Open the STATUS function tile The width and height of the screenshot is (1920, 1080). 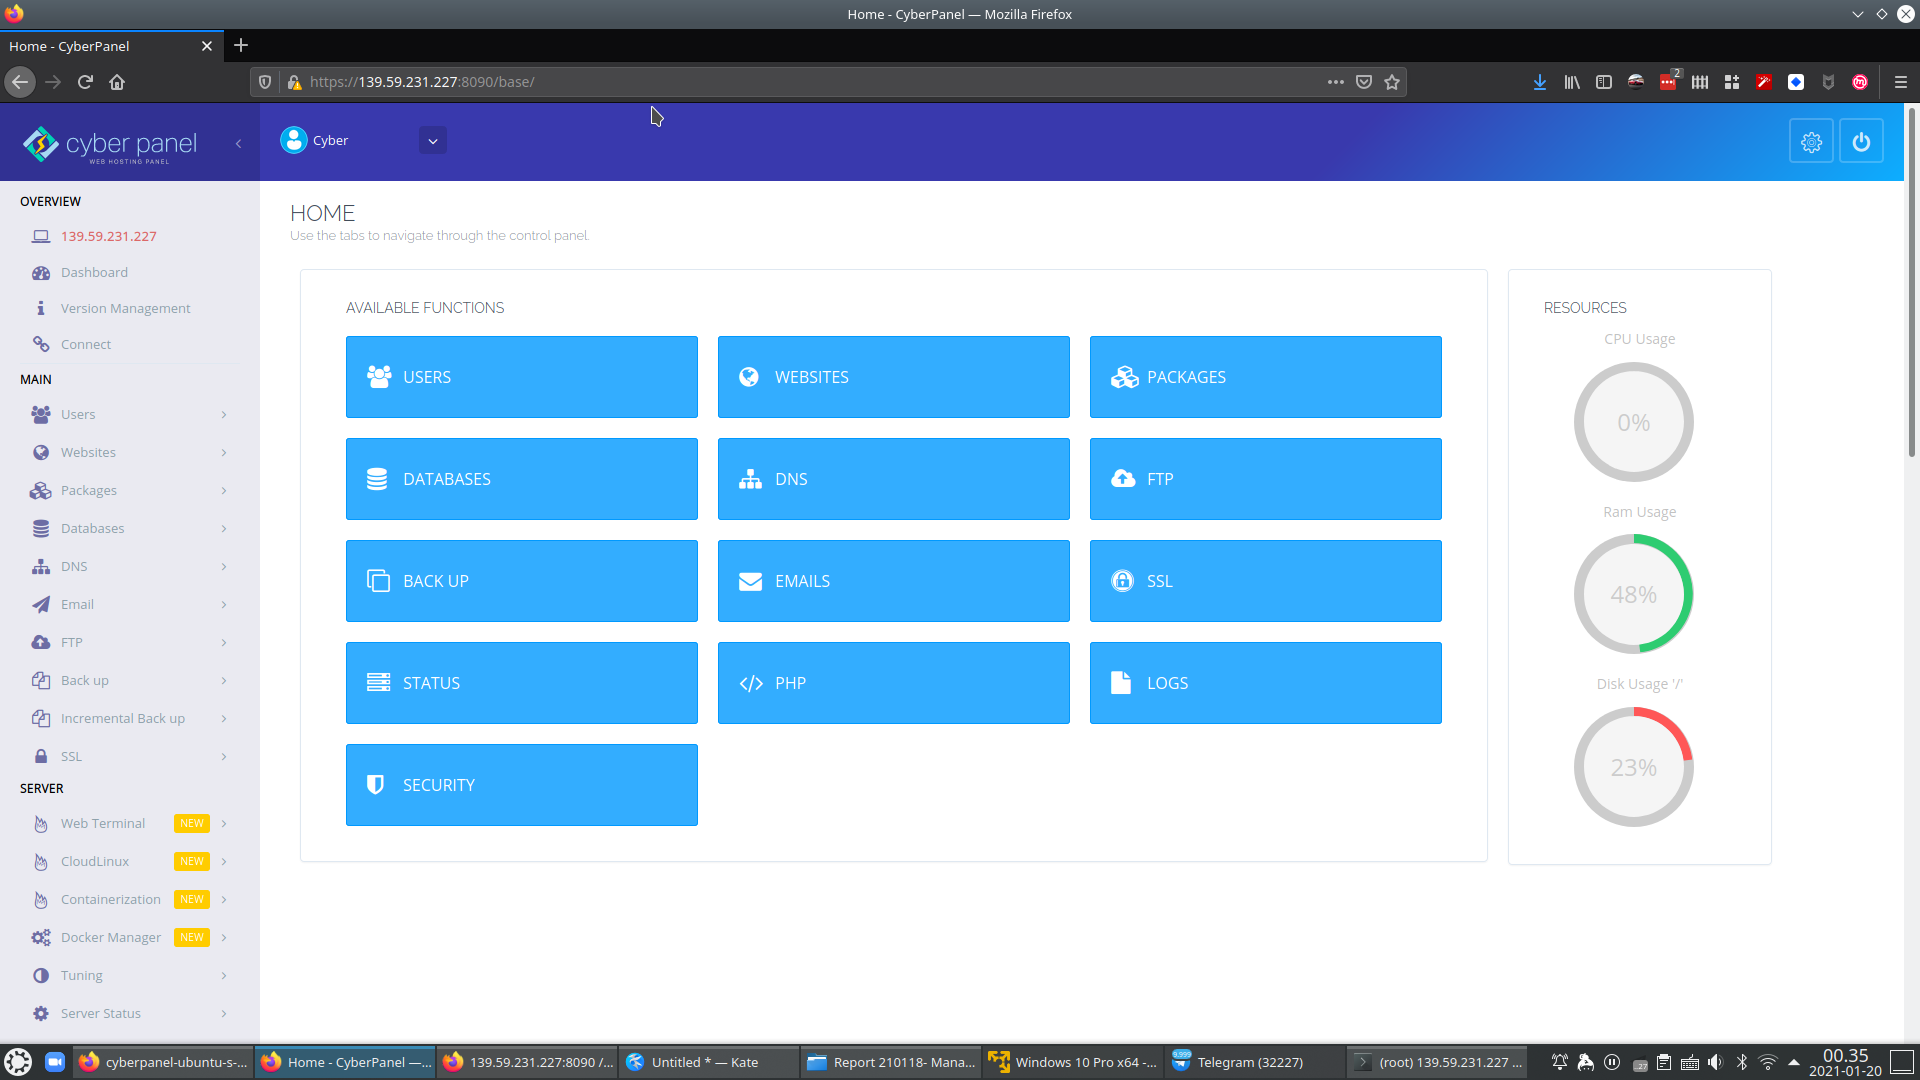[x=521, y=683]
